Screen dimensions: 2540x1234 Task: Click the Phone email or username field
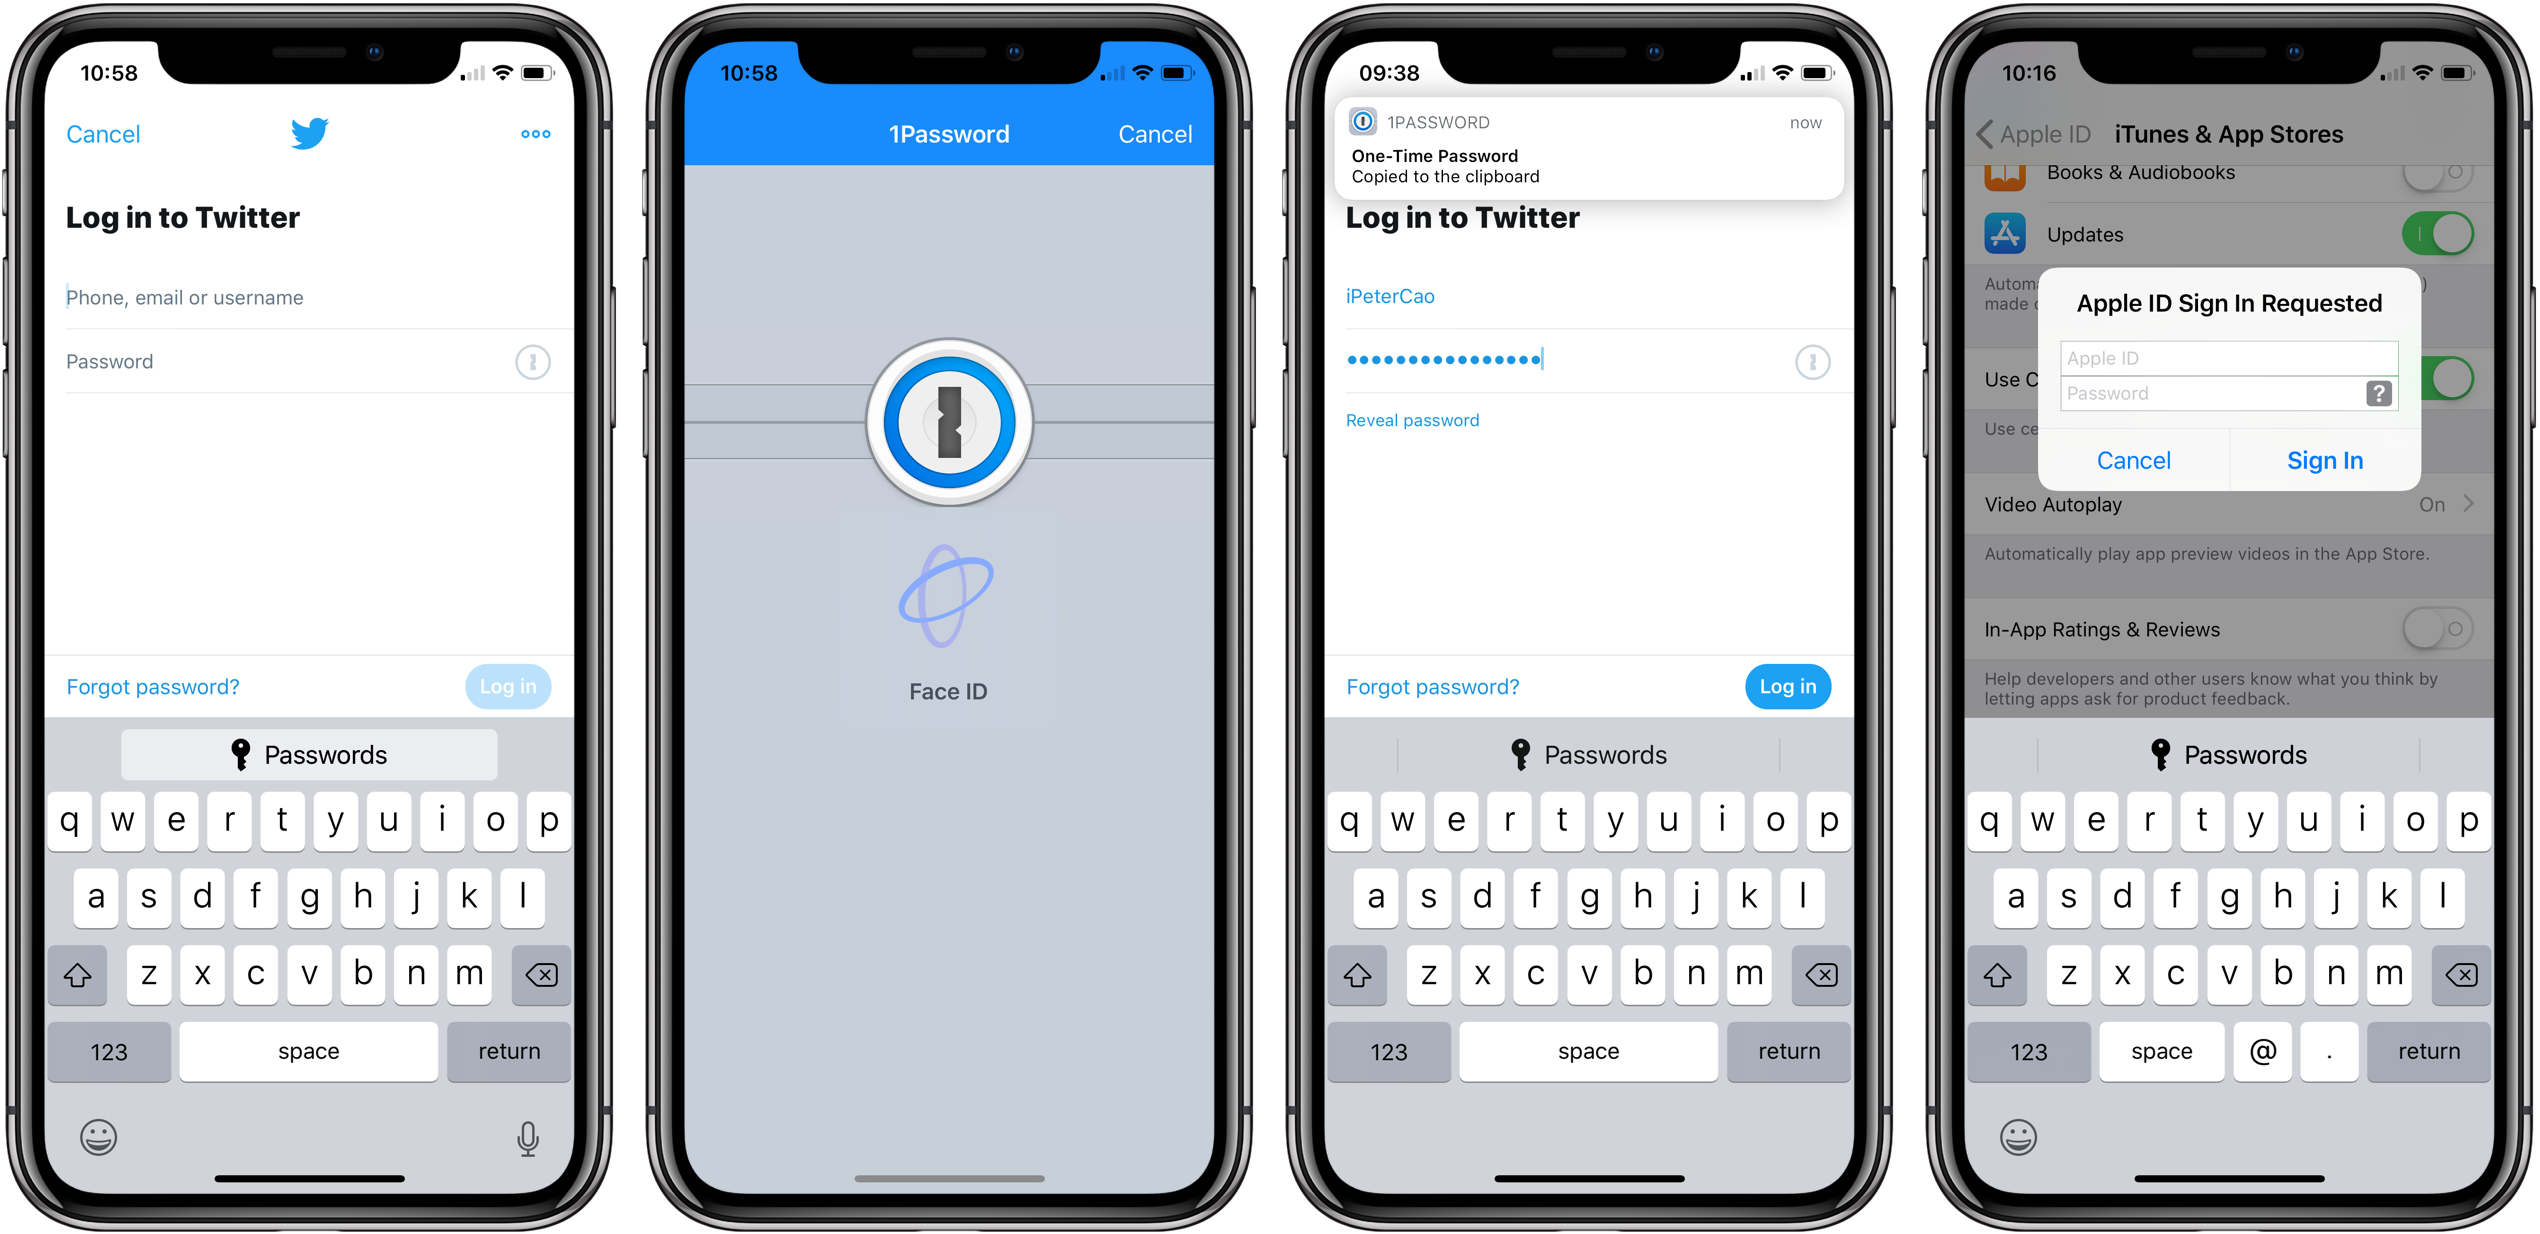tap(316, 296)
